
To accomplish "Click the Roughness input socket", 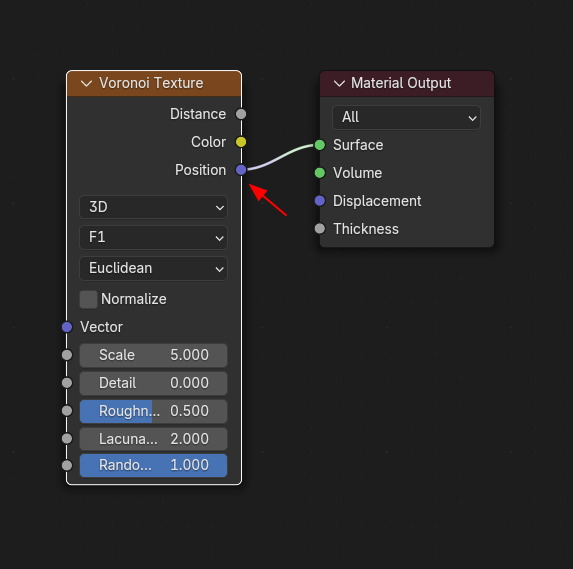I will 67,411.
